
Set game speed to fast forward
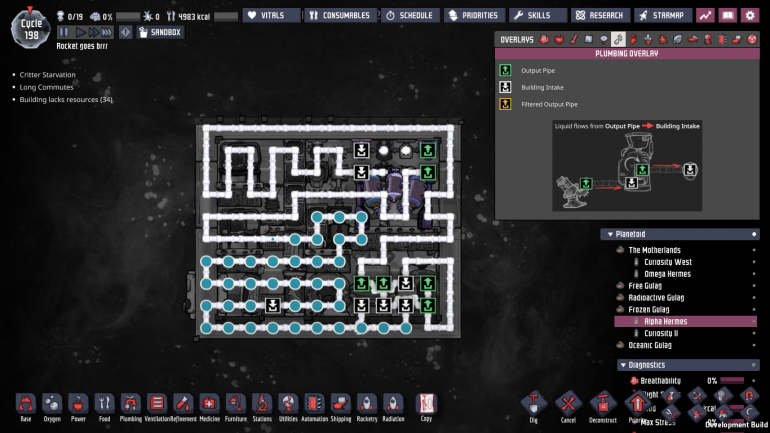(x=93, y=32)
